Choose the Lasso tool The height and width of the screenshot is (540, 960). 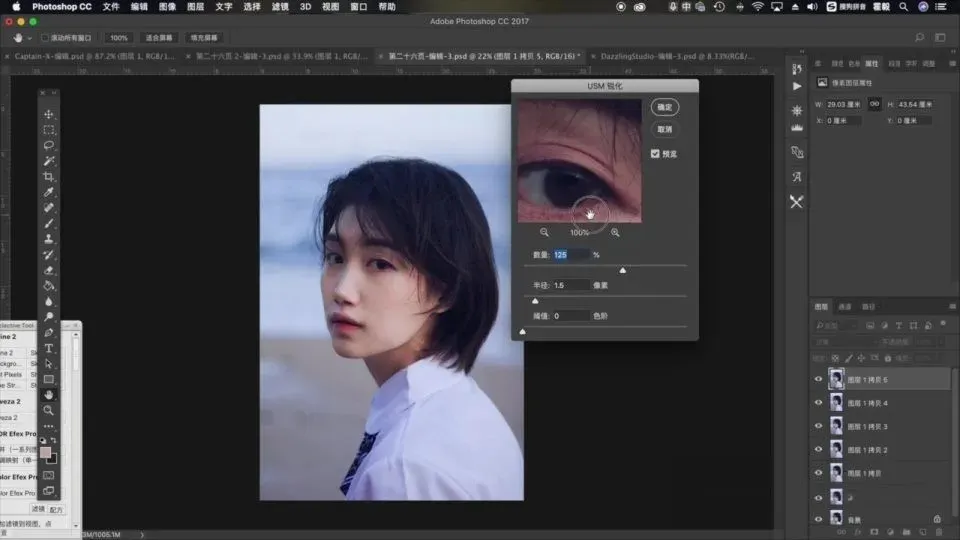click(48, 145)
